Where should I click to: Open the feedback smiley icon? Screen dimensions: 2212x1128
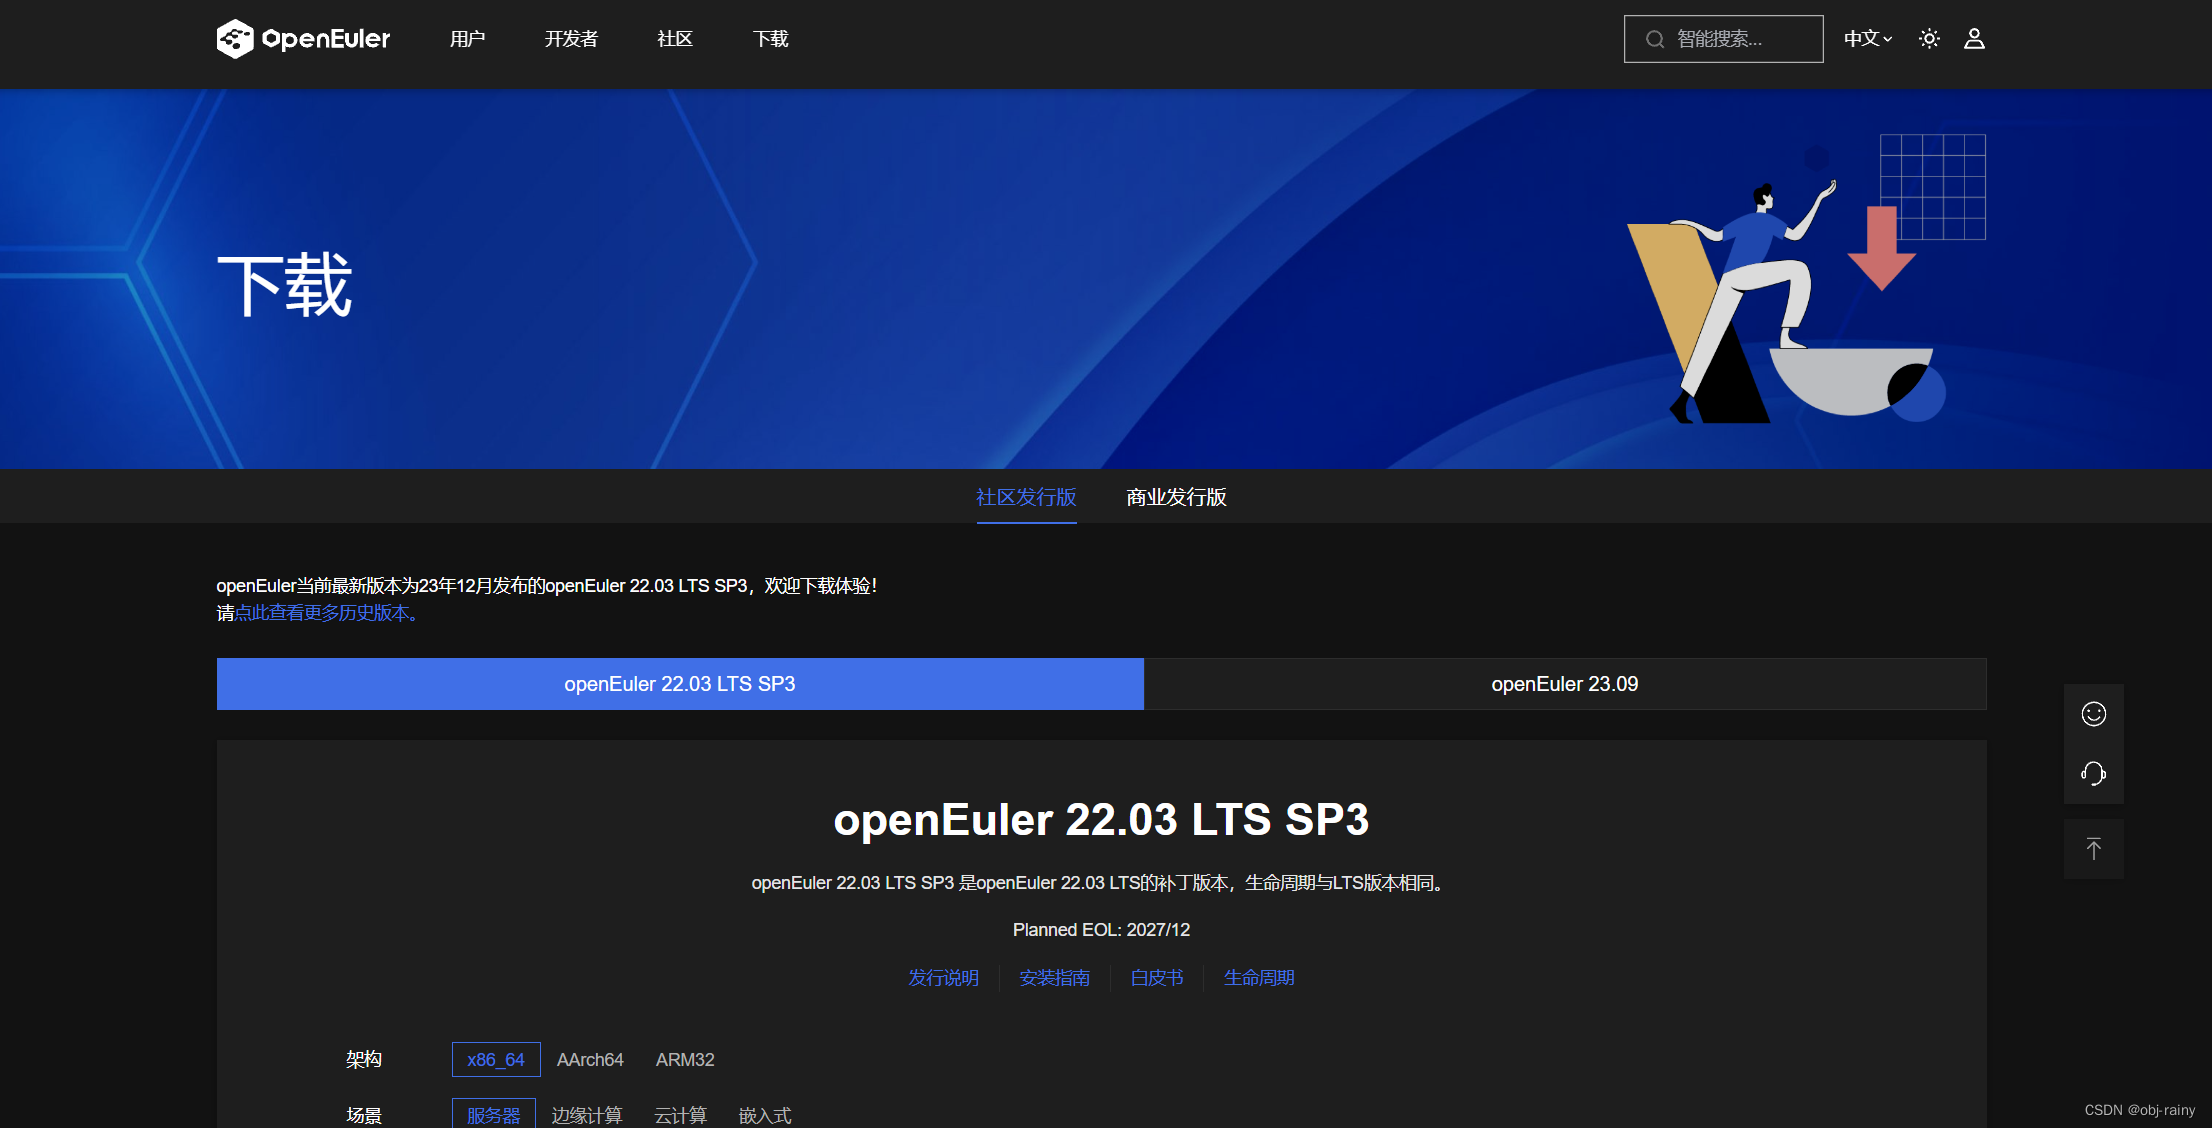pyautogui.click(x=2093, y=713)
